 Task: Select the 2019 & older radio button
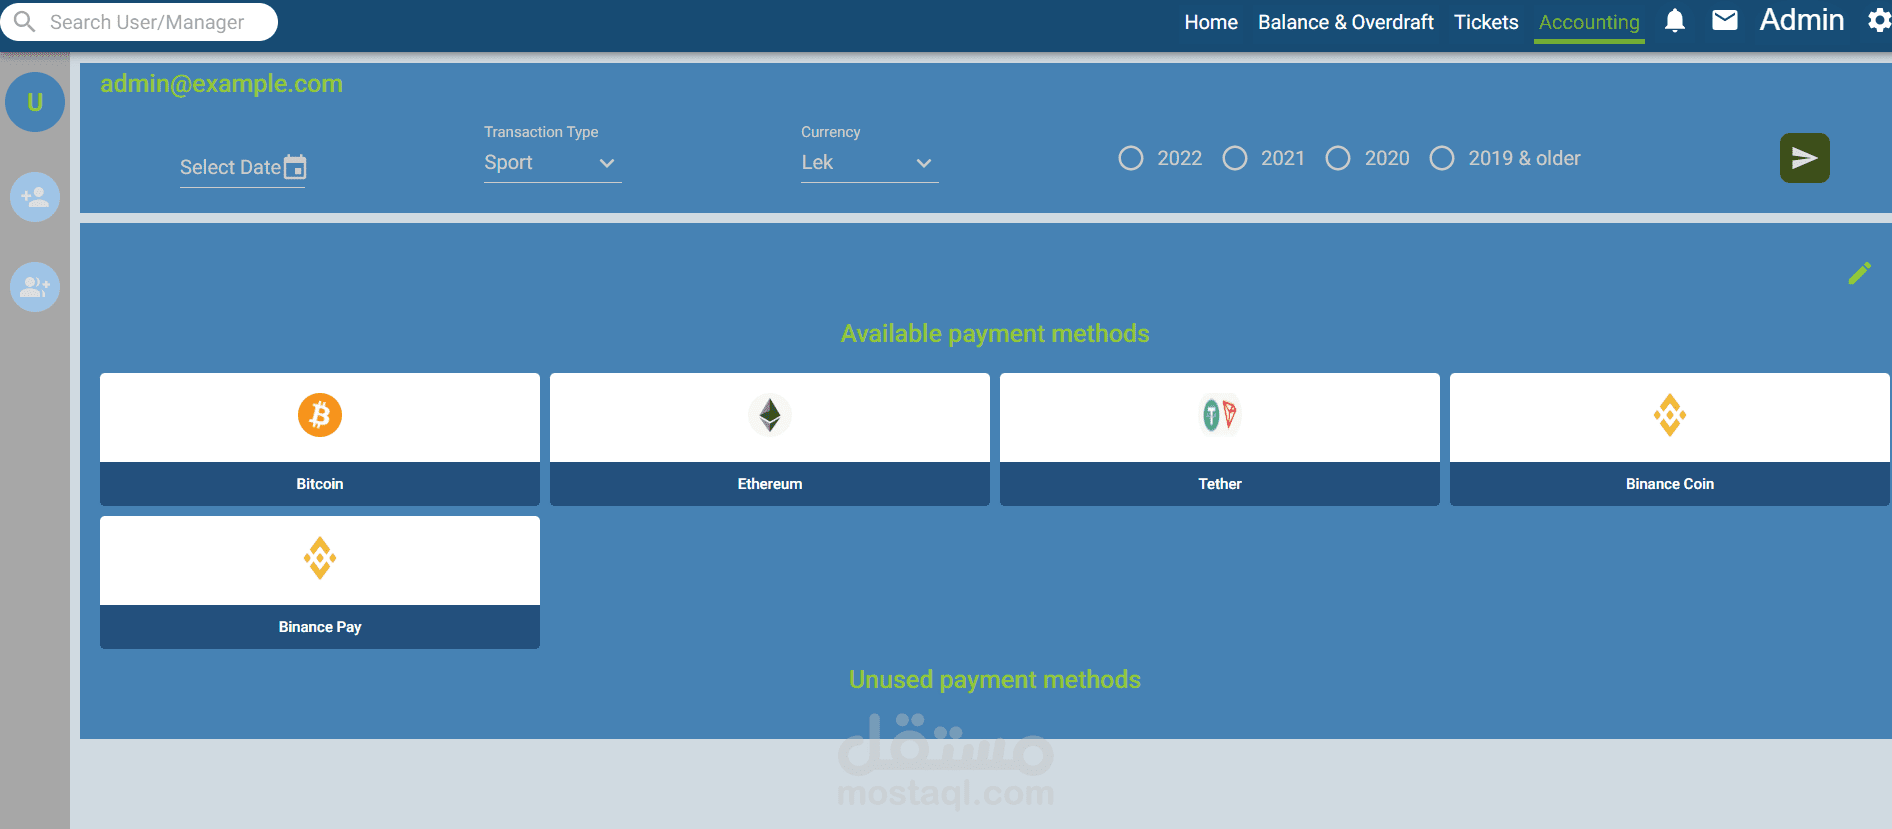[1442, 158]
